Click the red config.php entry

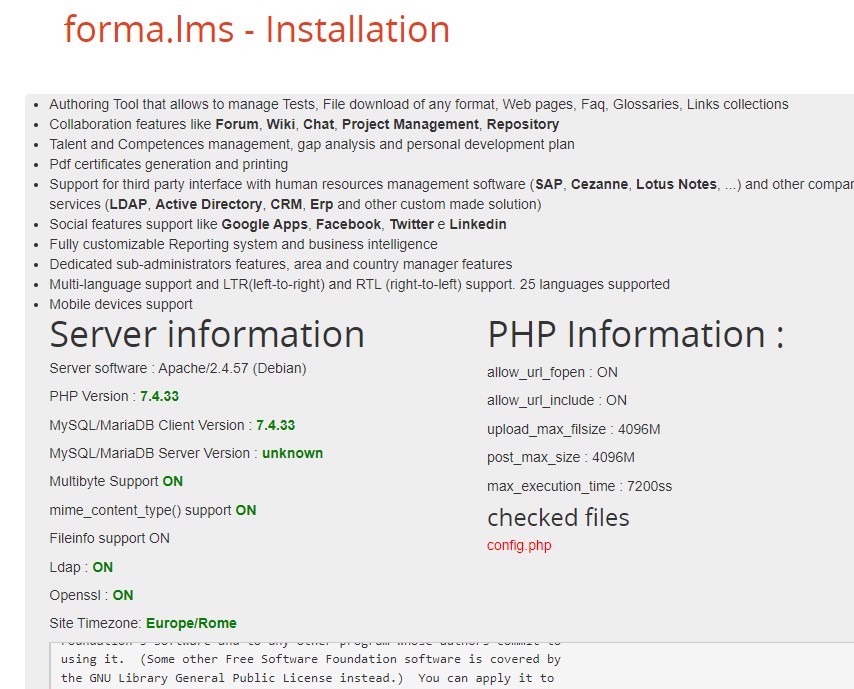point(519,545)
